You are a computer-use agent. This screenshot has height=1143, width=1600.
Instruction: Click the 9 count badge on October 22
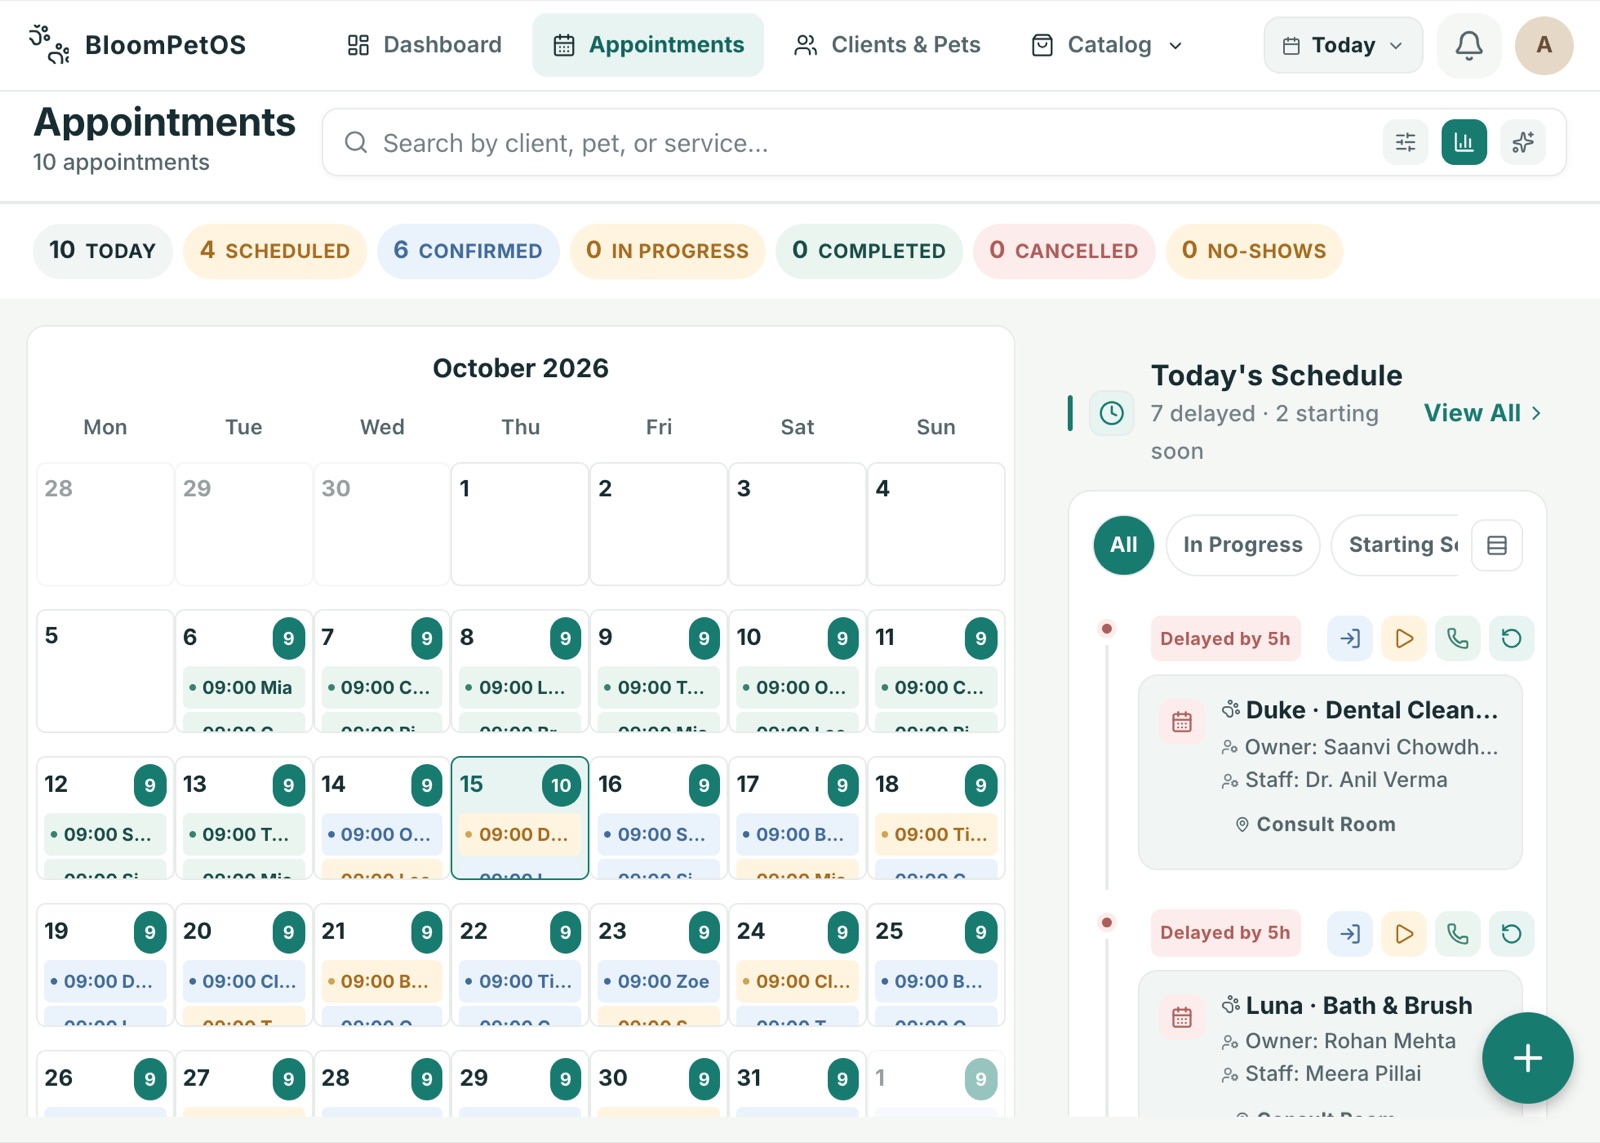[x=565, y=932]
